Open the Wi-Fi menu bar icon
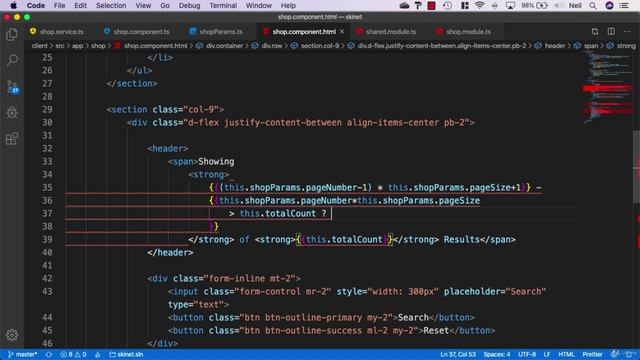The width and height of the screenshot is (640, 360). point(480,5)
